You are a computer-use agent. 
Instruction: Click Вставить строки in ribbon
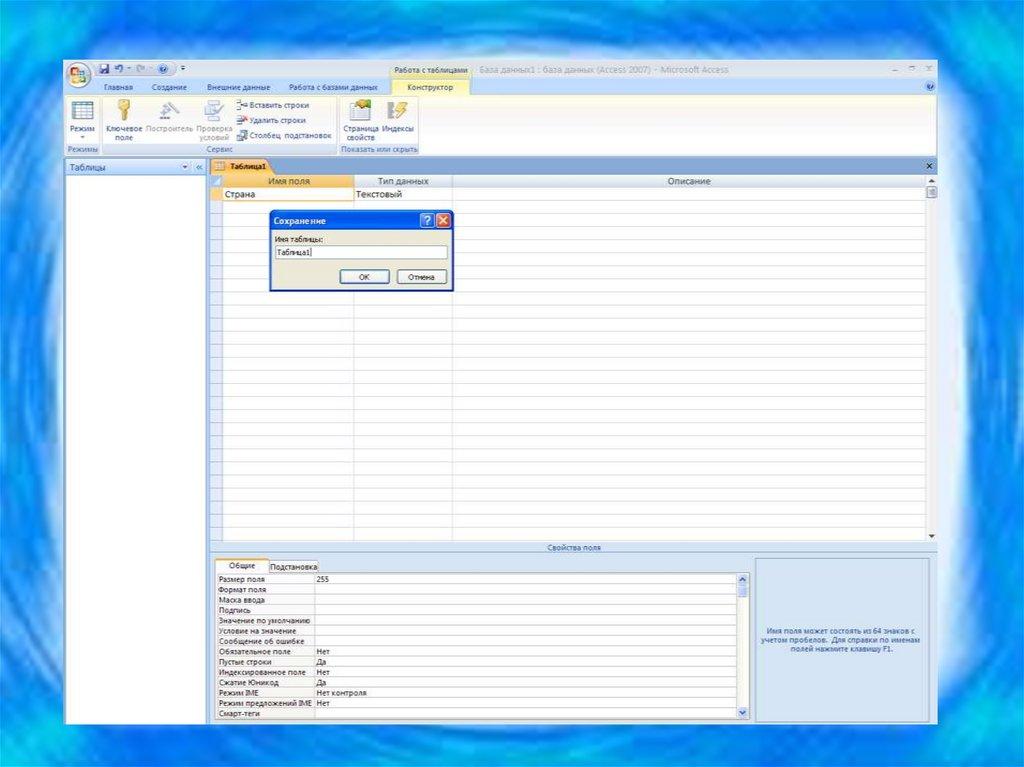point(273,105)
